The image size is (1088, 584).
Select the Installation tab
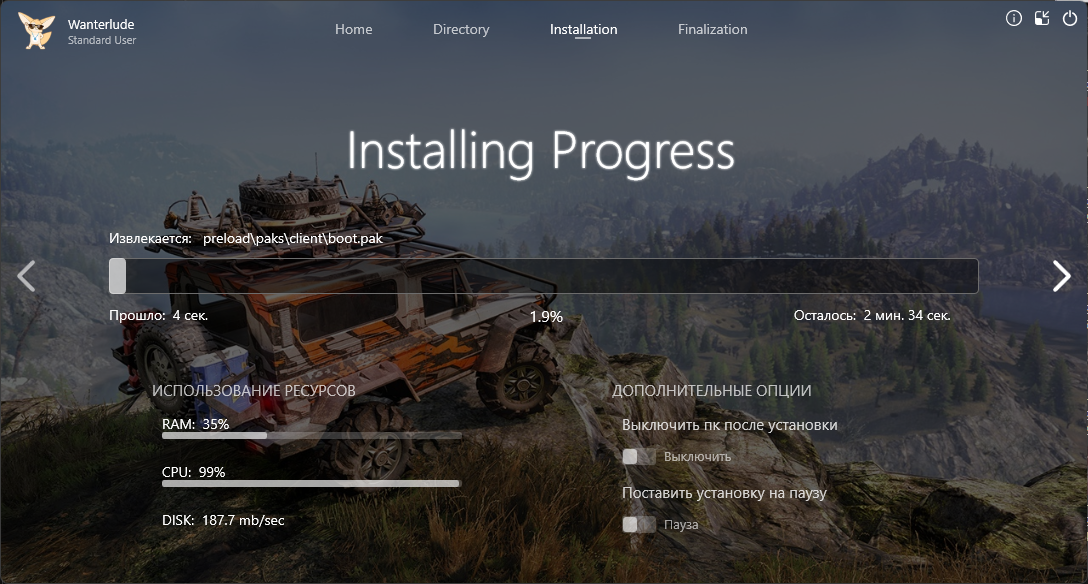583,29
